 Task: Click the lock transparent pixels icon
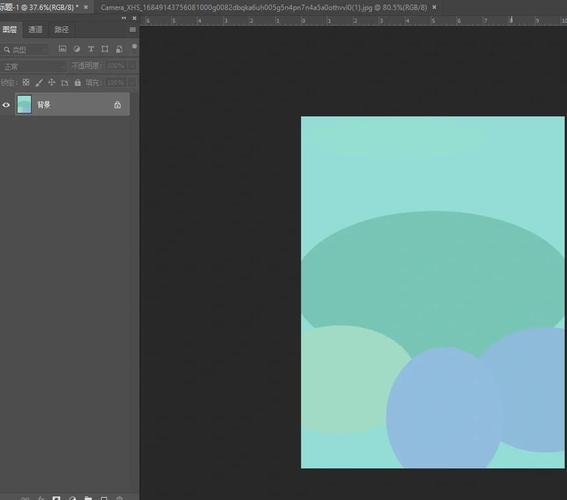26,83
